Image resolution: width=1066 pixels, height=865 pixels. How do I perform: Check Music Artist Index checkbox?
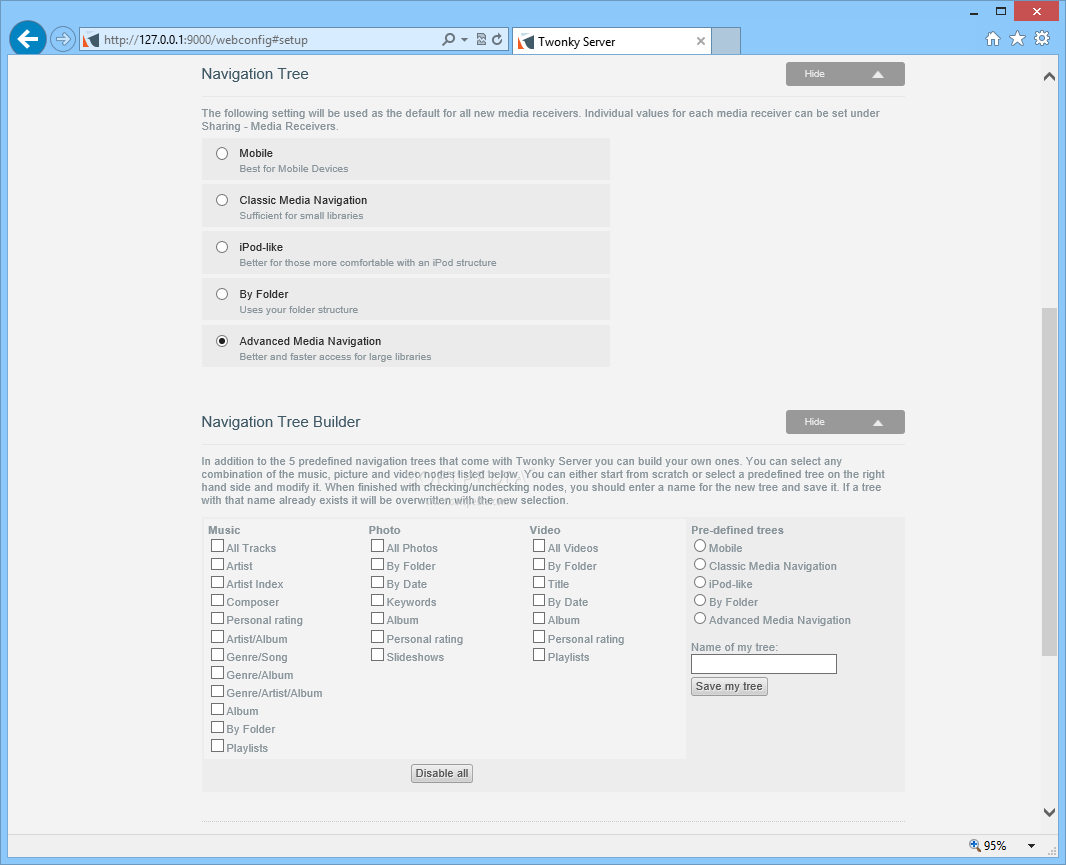tap(218, 582)
